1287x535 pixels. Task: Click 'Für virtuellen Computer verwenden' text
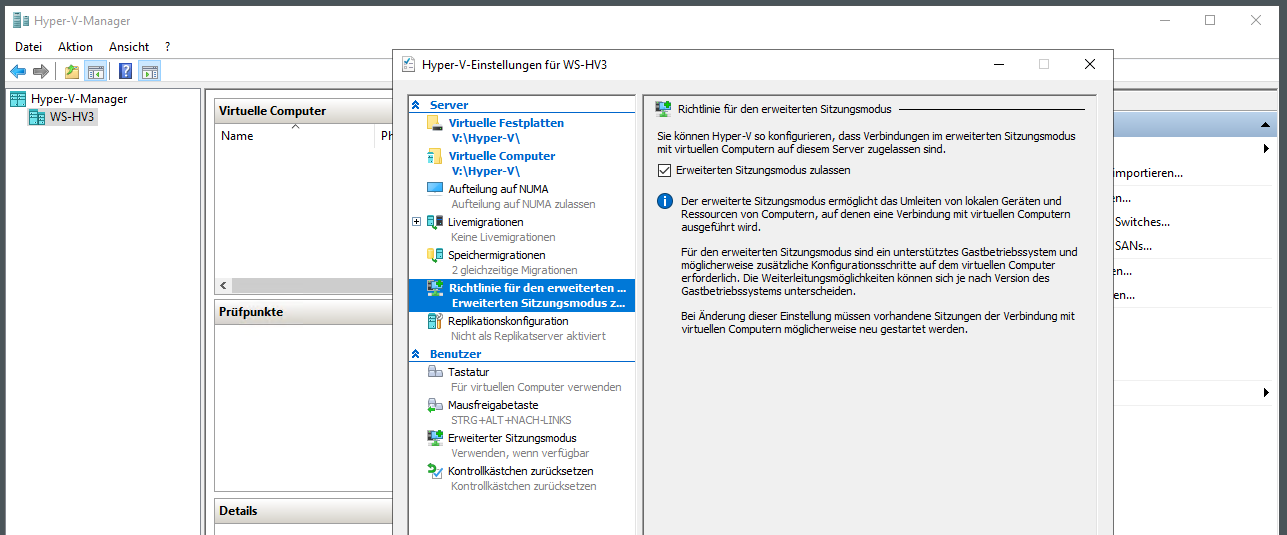pyautogui.click(x=536, y=387)
